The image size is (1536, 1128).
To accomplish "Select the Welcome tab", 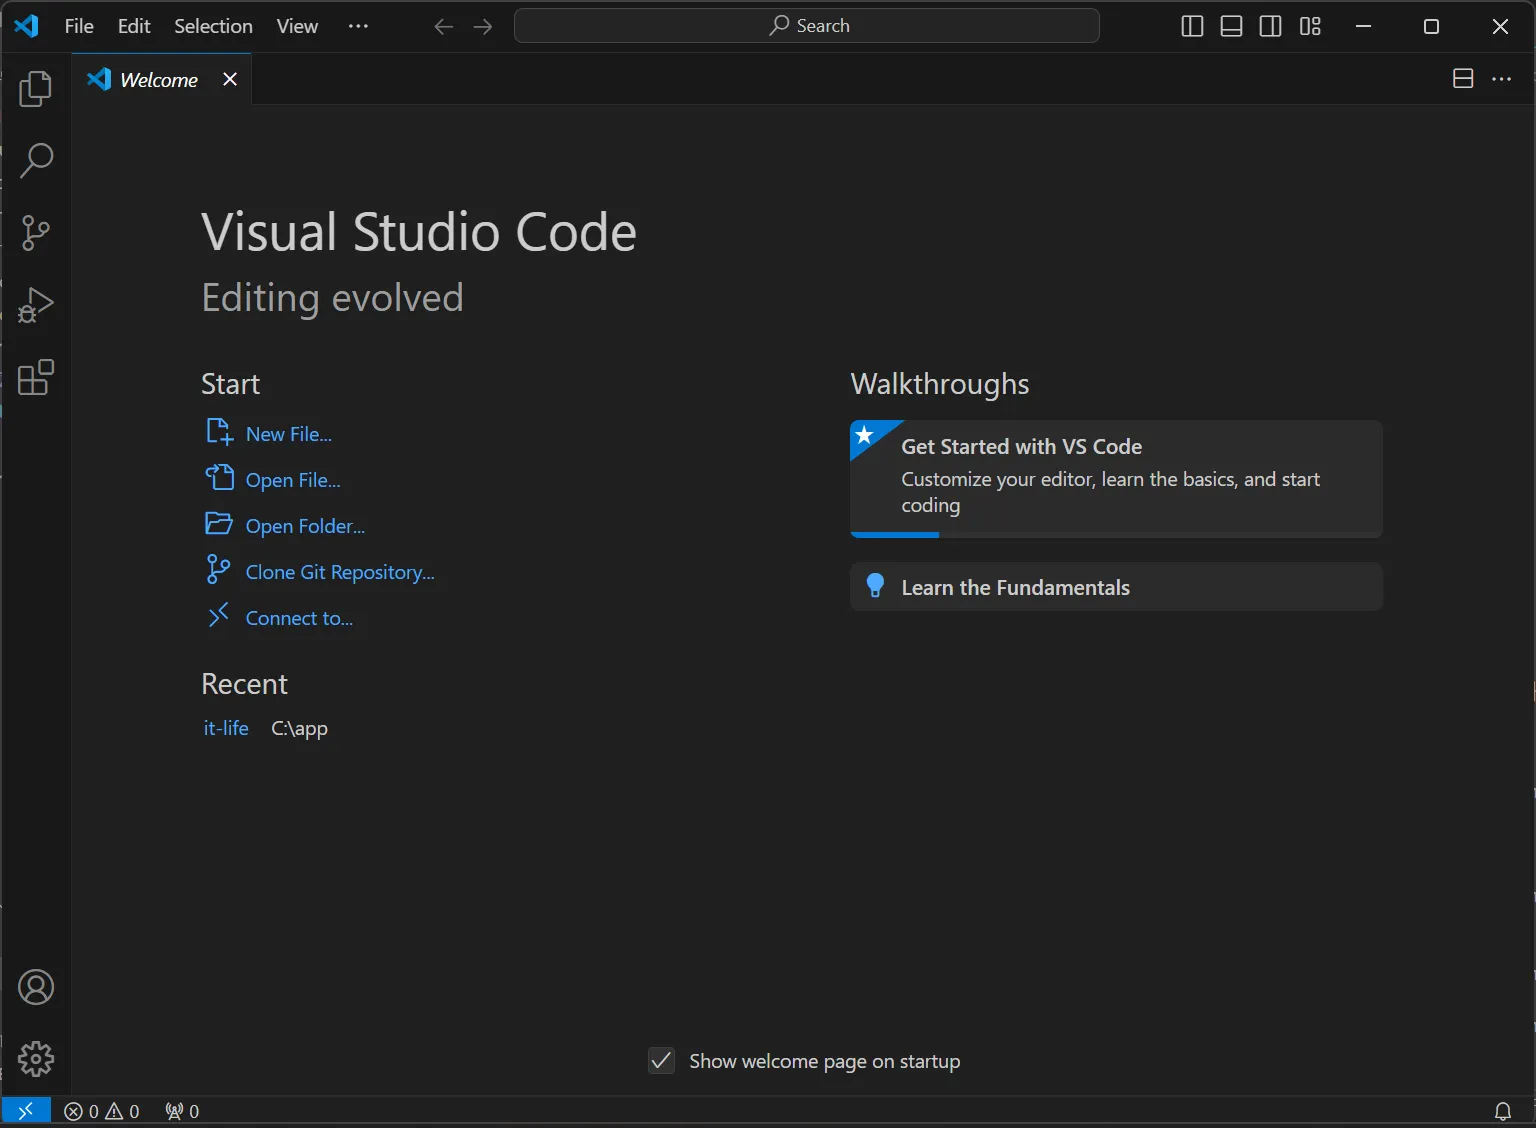I will (159, 79).
